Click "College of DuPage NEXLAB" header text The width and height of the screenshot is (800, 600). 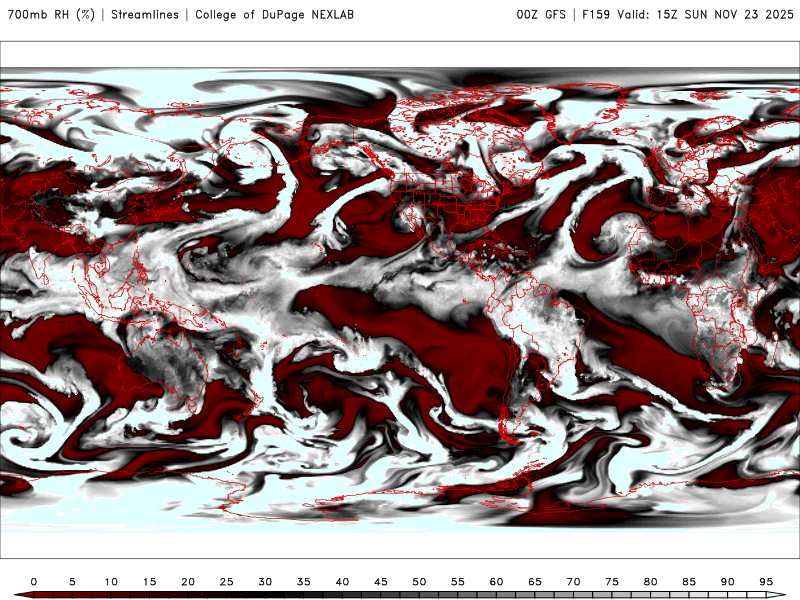[274, 14]
